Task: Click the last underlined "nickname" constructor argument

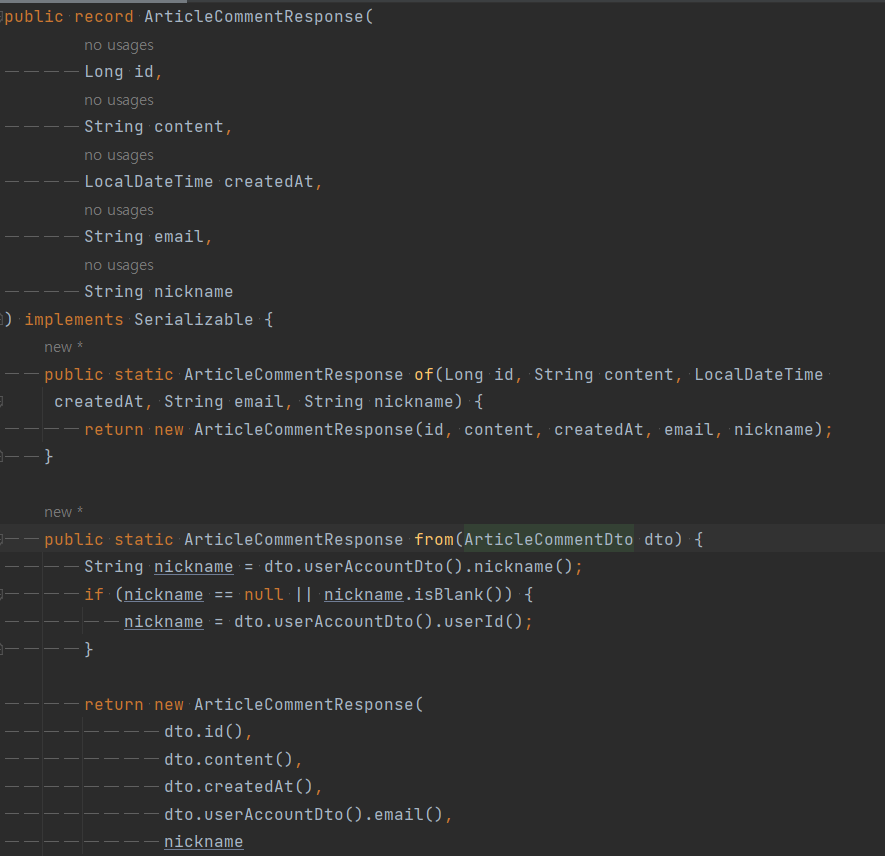Action: [204, 842]
